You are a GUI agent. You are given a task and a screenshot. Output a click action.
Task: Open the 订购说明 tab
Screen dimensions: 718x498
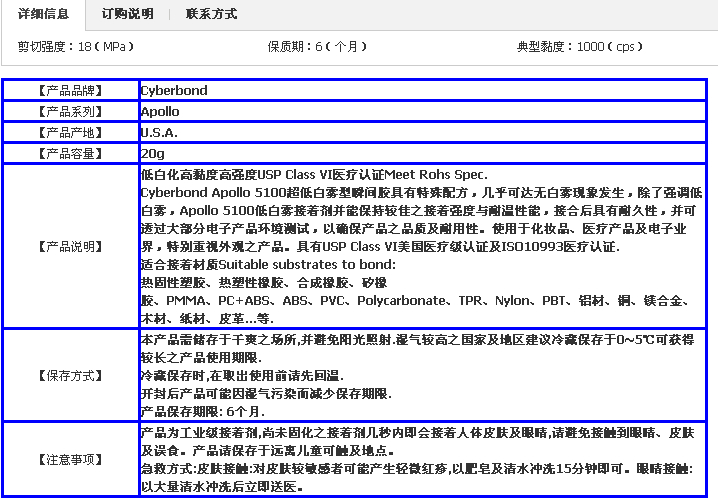pyautogui.click(x=128, y=14)
